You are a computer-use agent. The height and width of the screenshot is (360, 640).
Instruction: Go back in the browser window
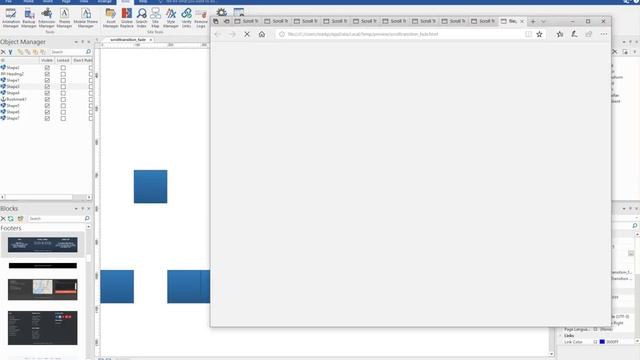coord(218,34)
